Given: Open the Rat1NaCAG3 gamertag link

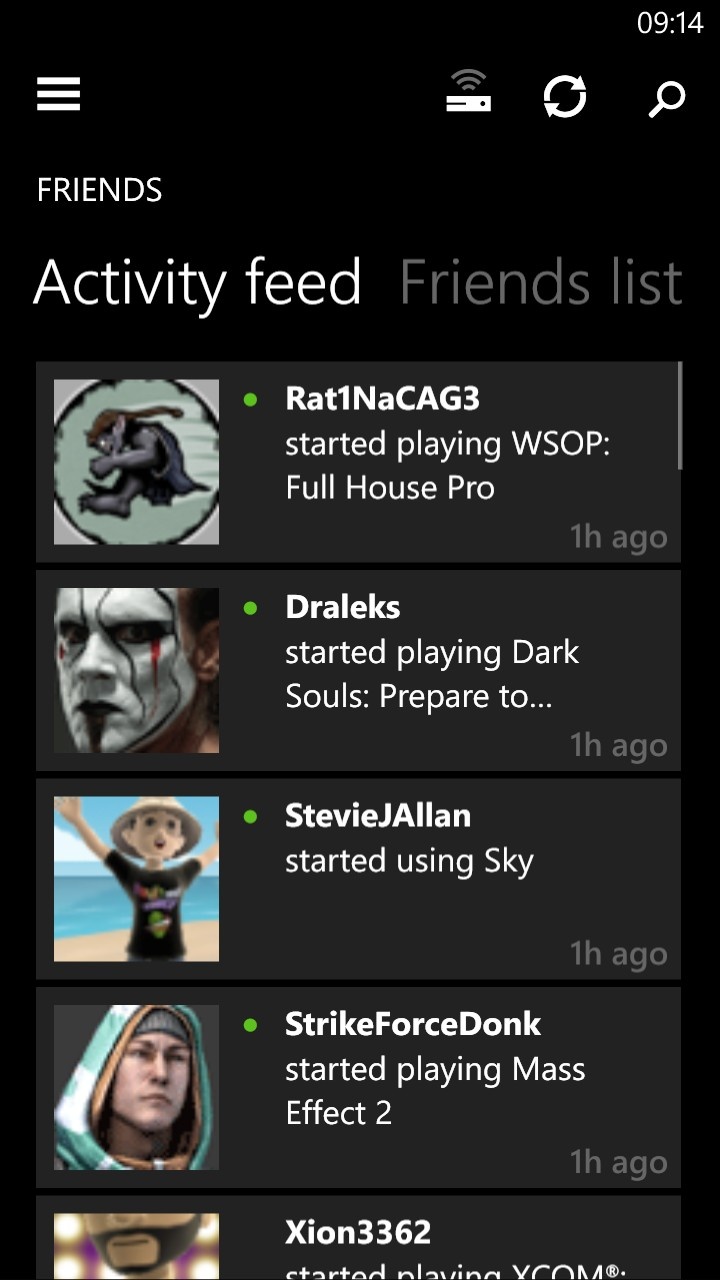Looking at the screenshot, I should (x=382, y=398).
